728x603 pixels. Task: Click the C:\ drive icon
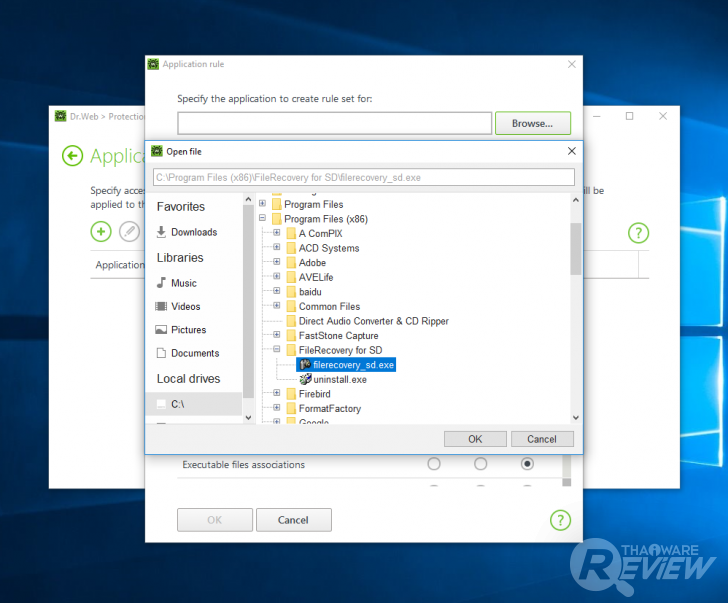(x=161, y=404)
